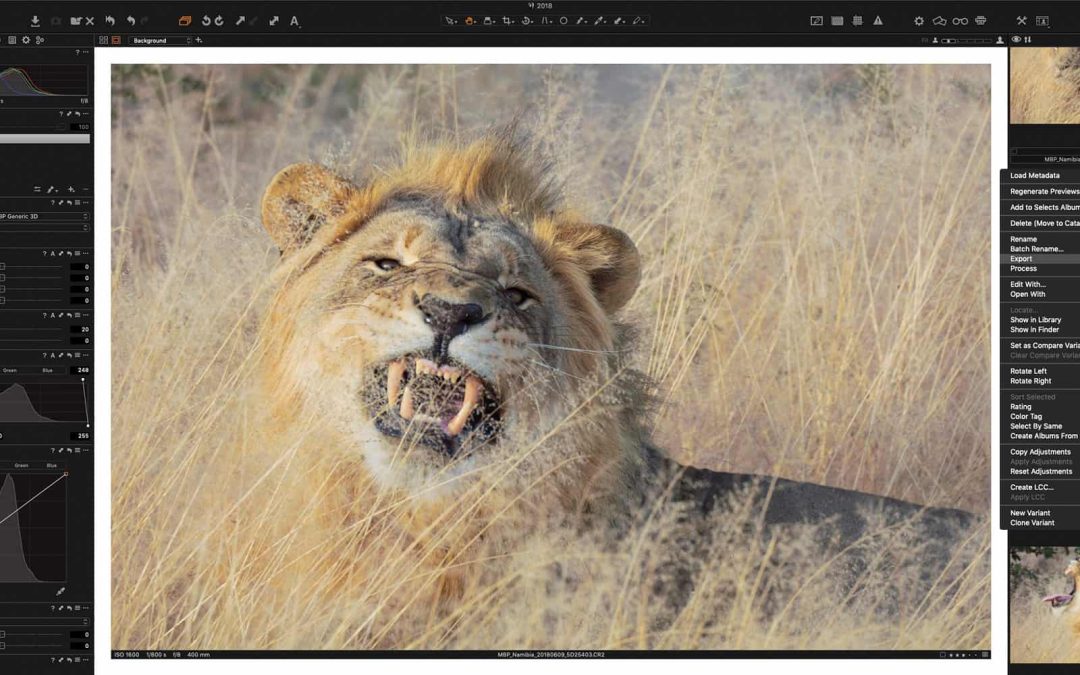
Task: Click the exposure warning triangle icon
Action: [878, 20]
